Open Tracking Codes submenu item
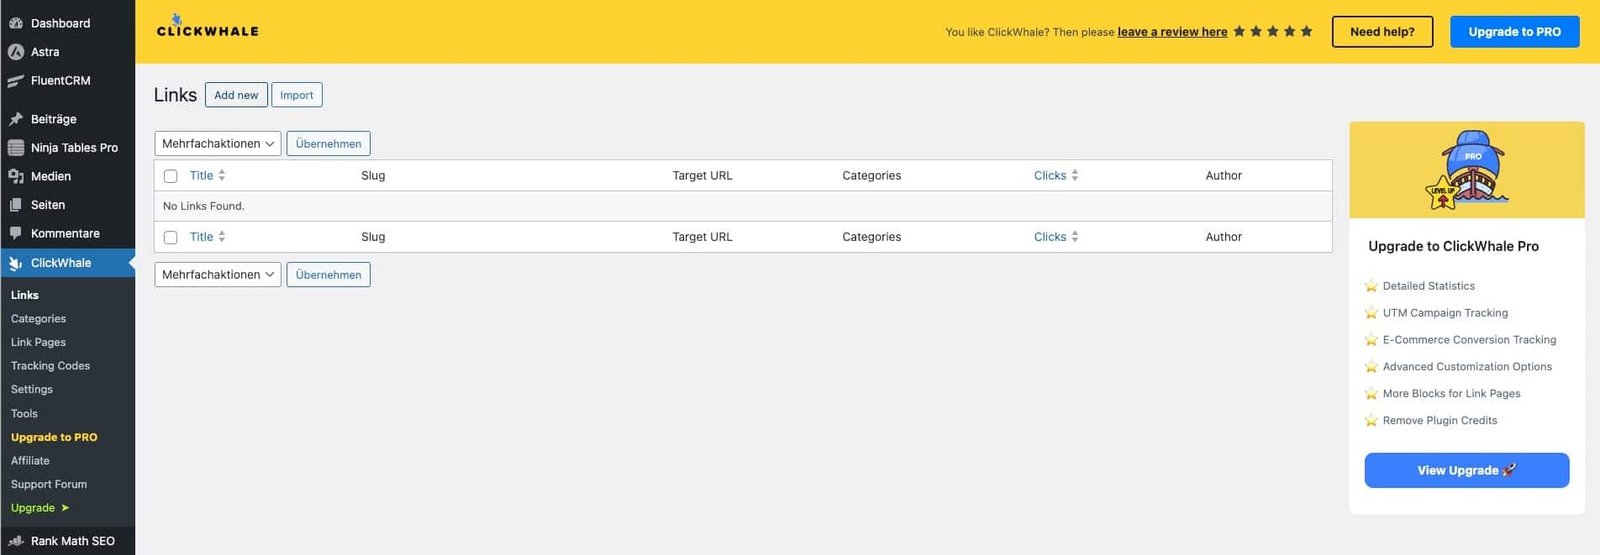 click(x=50, y=366)
